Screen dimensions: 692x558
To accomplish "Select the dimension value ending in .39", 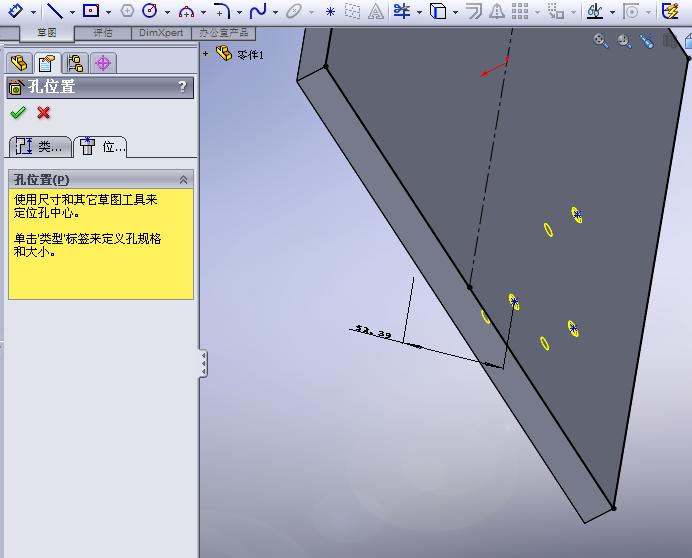I will pyautogui.click(x=373, y=332).
